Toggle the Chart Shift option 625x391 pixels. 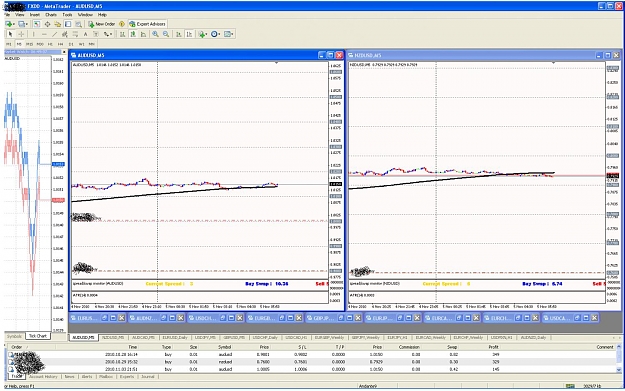pyautogui.click(x=189, y=34)
